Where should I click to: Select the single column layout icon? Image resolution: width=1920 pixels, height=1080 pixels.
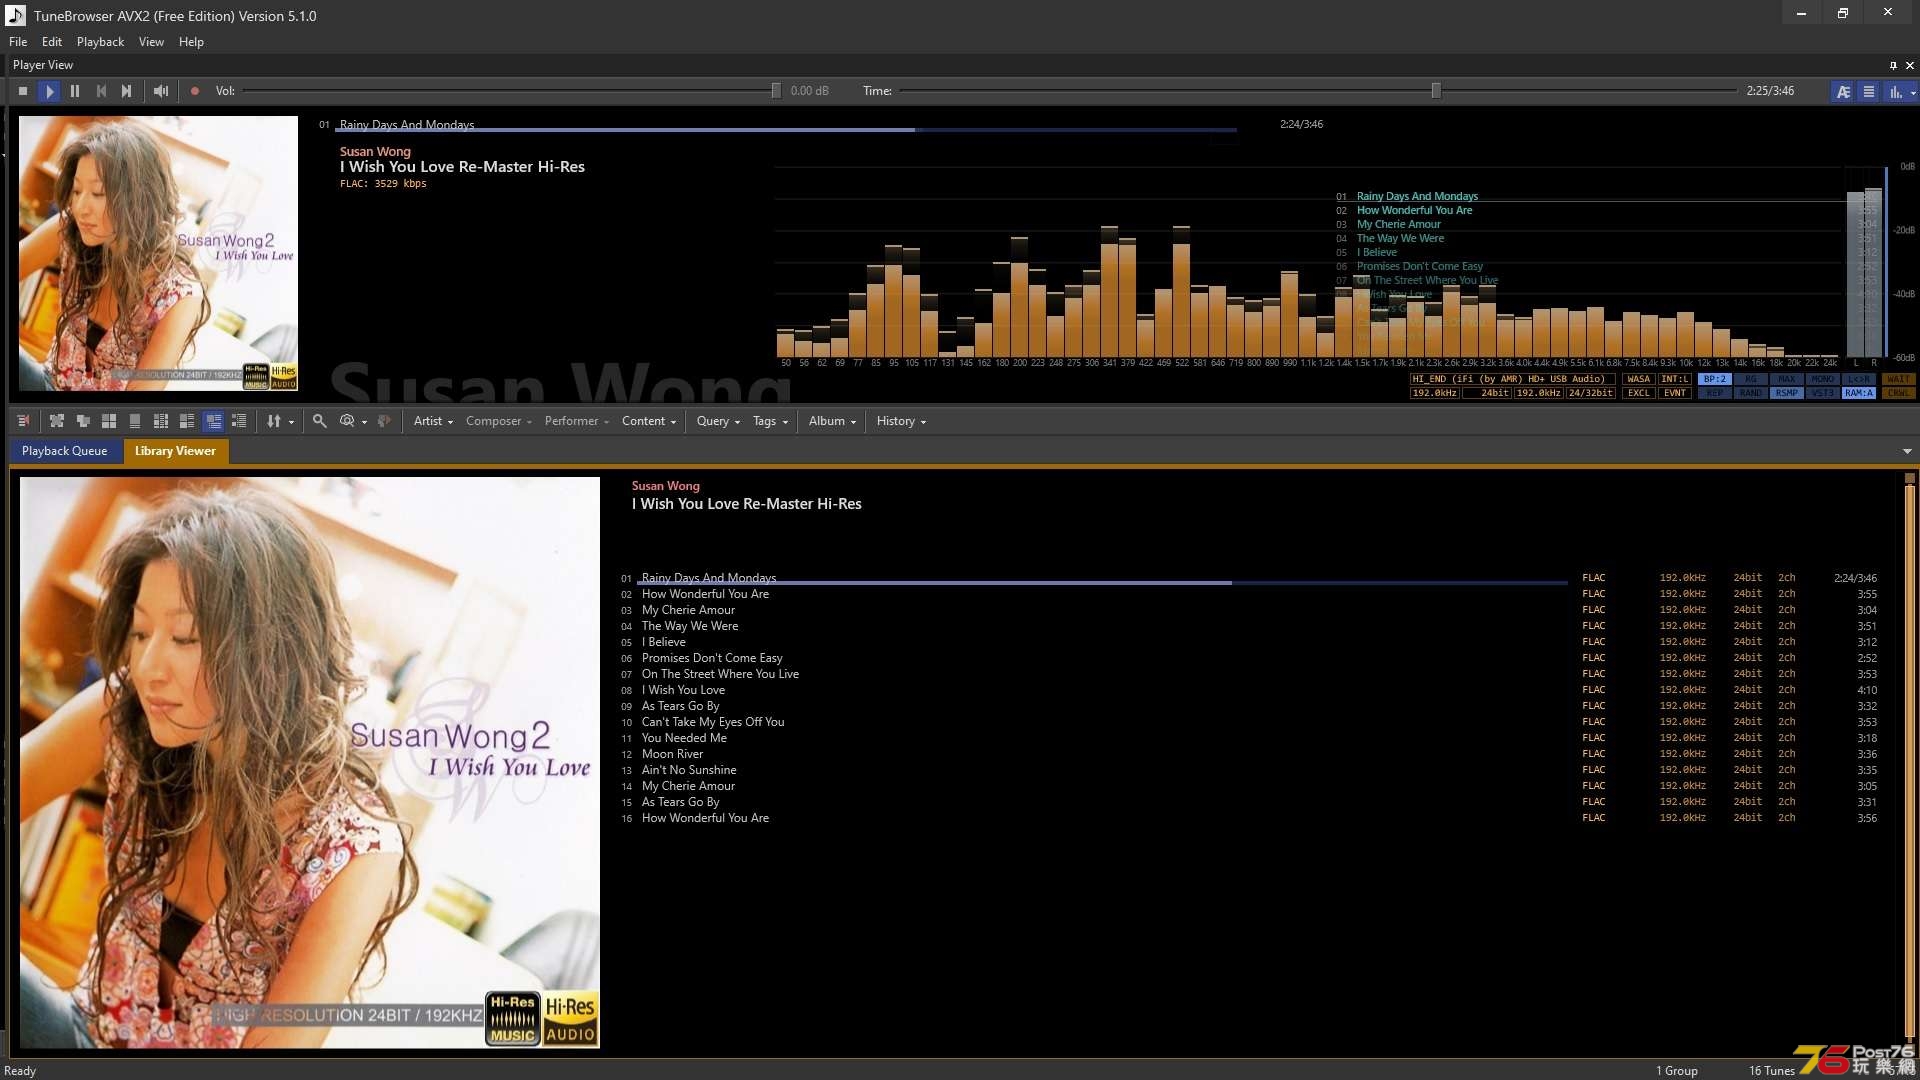135,421
